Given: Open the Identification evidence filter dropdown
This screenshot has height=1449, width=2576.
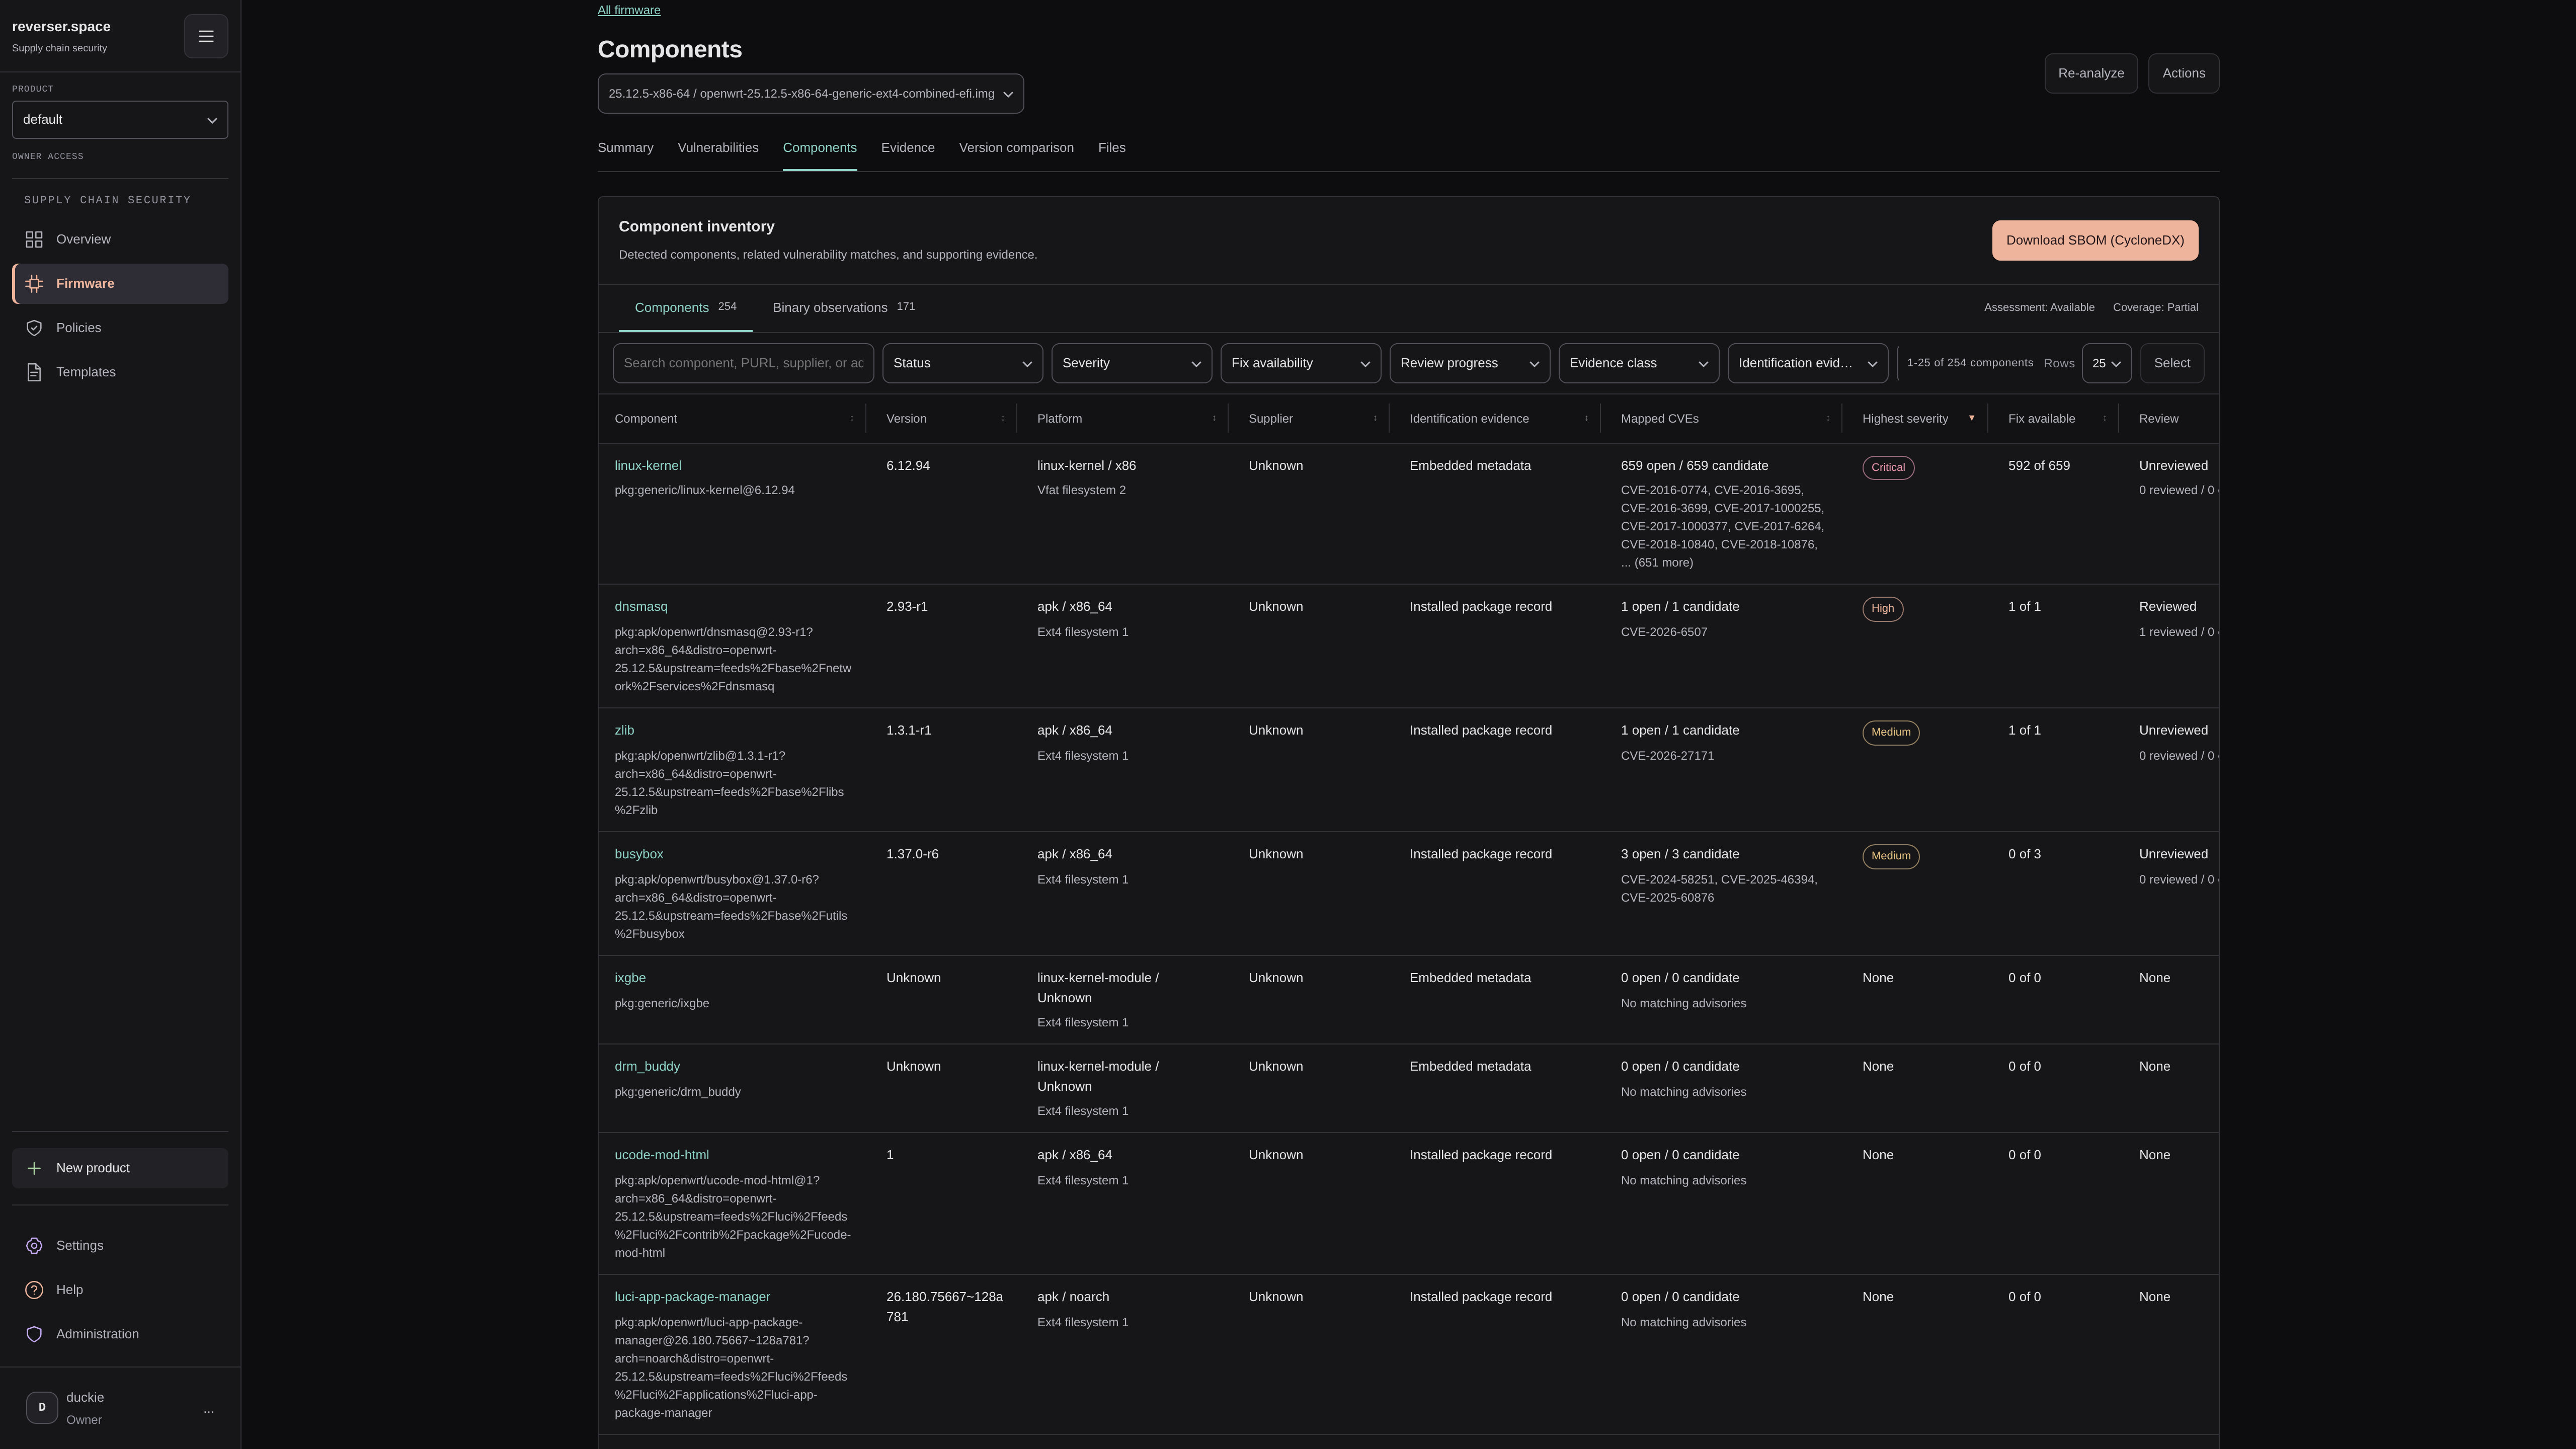Looking at the screenshot, I should pyautogui.click(x=1807, y=363).
